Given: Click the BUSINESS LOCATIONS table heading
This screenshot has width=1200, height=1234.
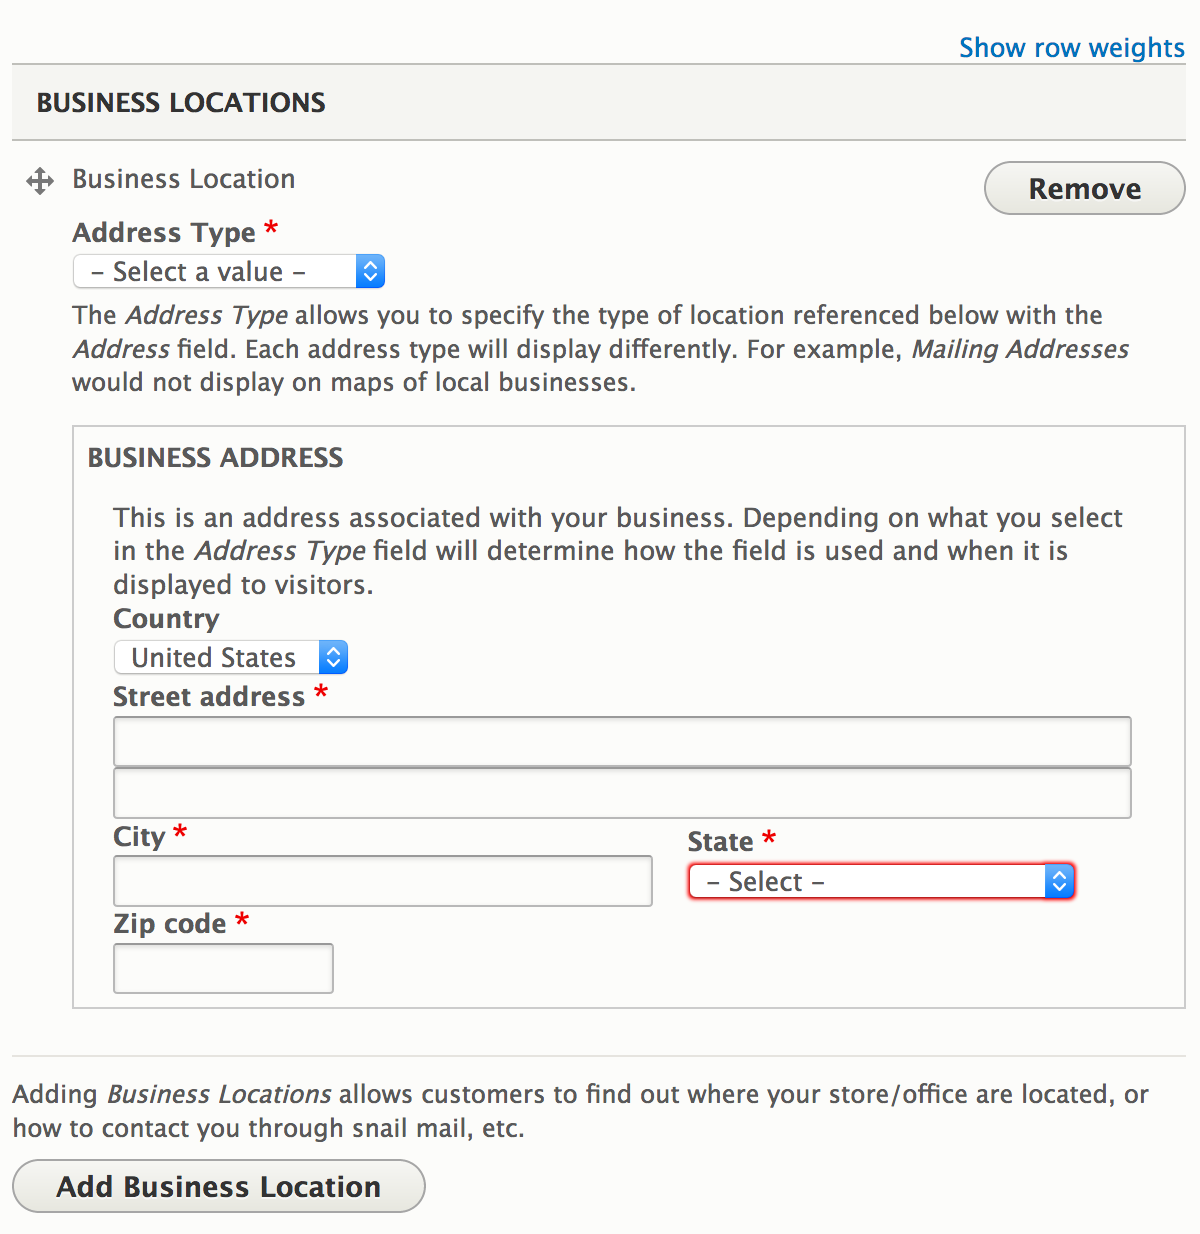Looking at the screenshot, I should pyautogui.click(x=180, y=102).
